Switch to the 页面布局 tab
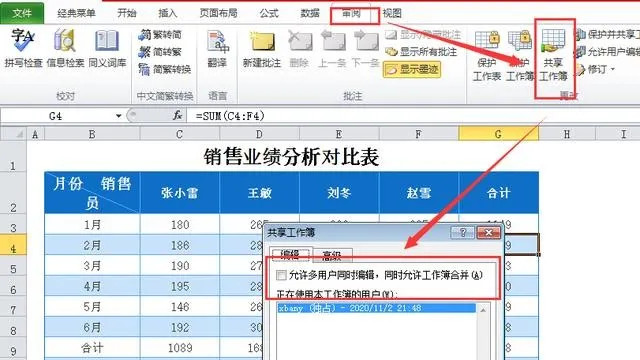This screenshot has height=360, width=640. coord(218,13)
